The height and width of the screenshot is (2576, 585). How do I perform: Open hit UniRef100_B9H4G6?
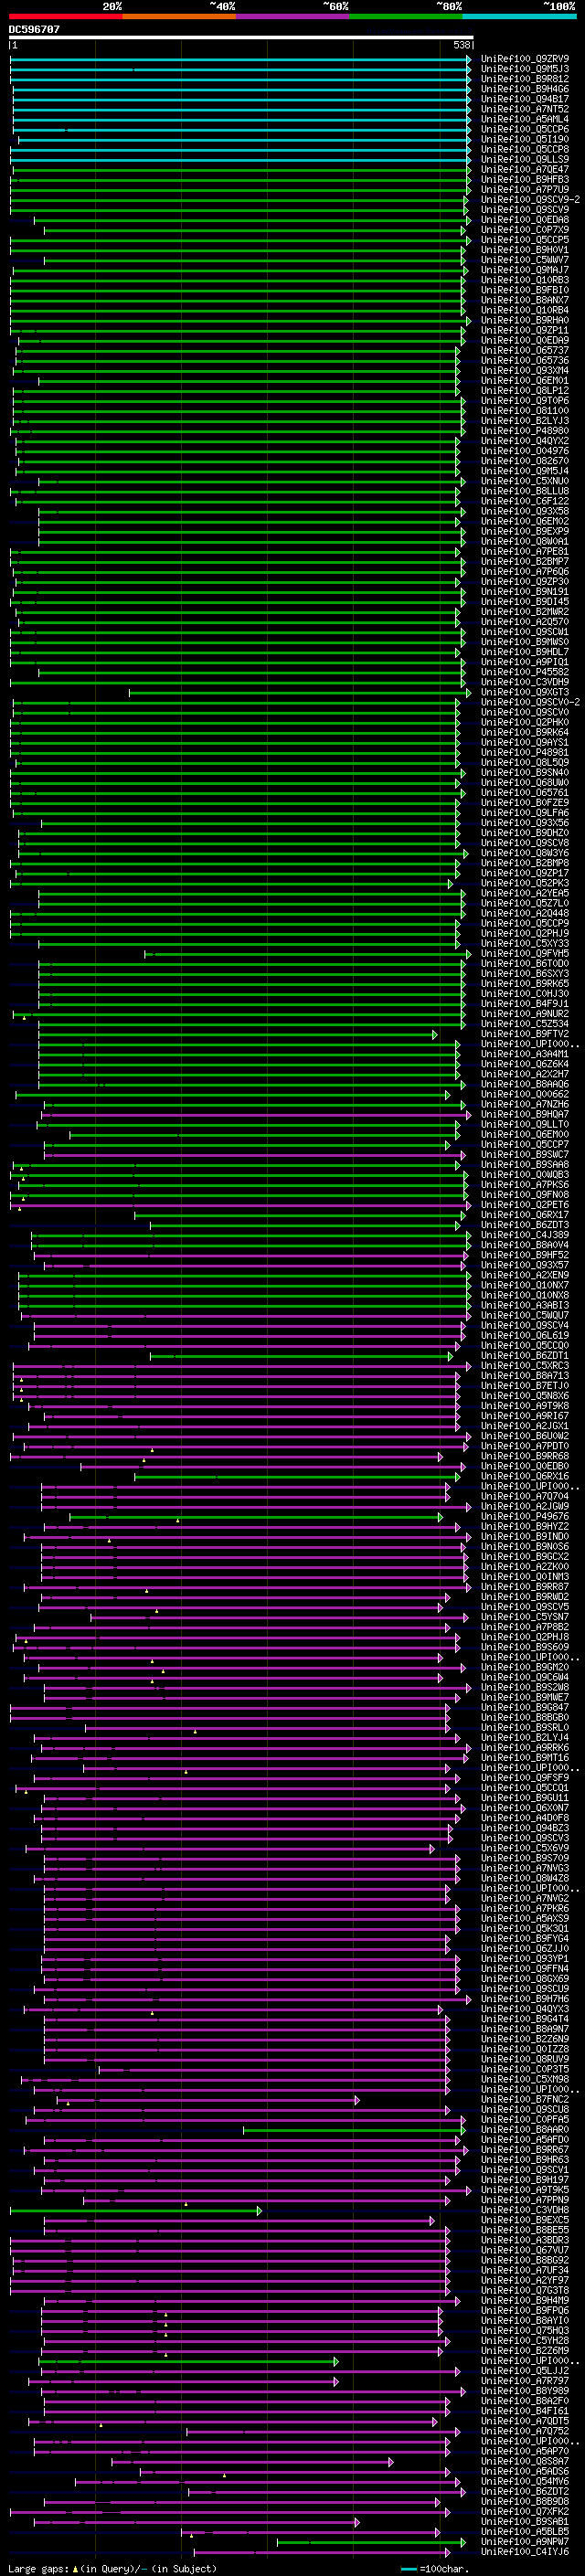point(525,89)
